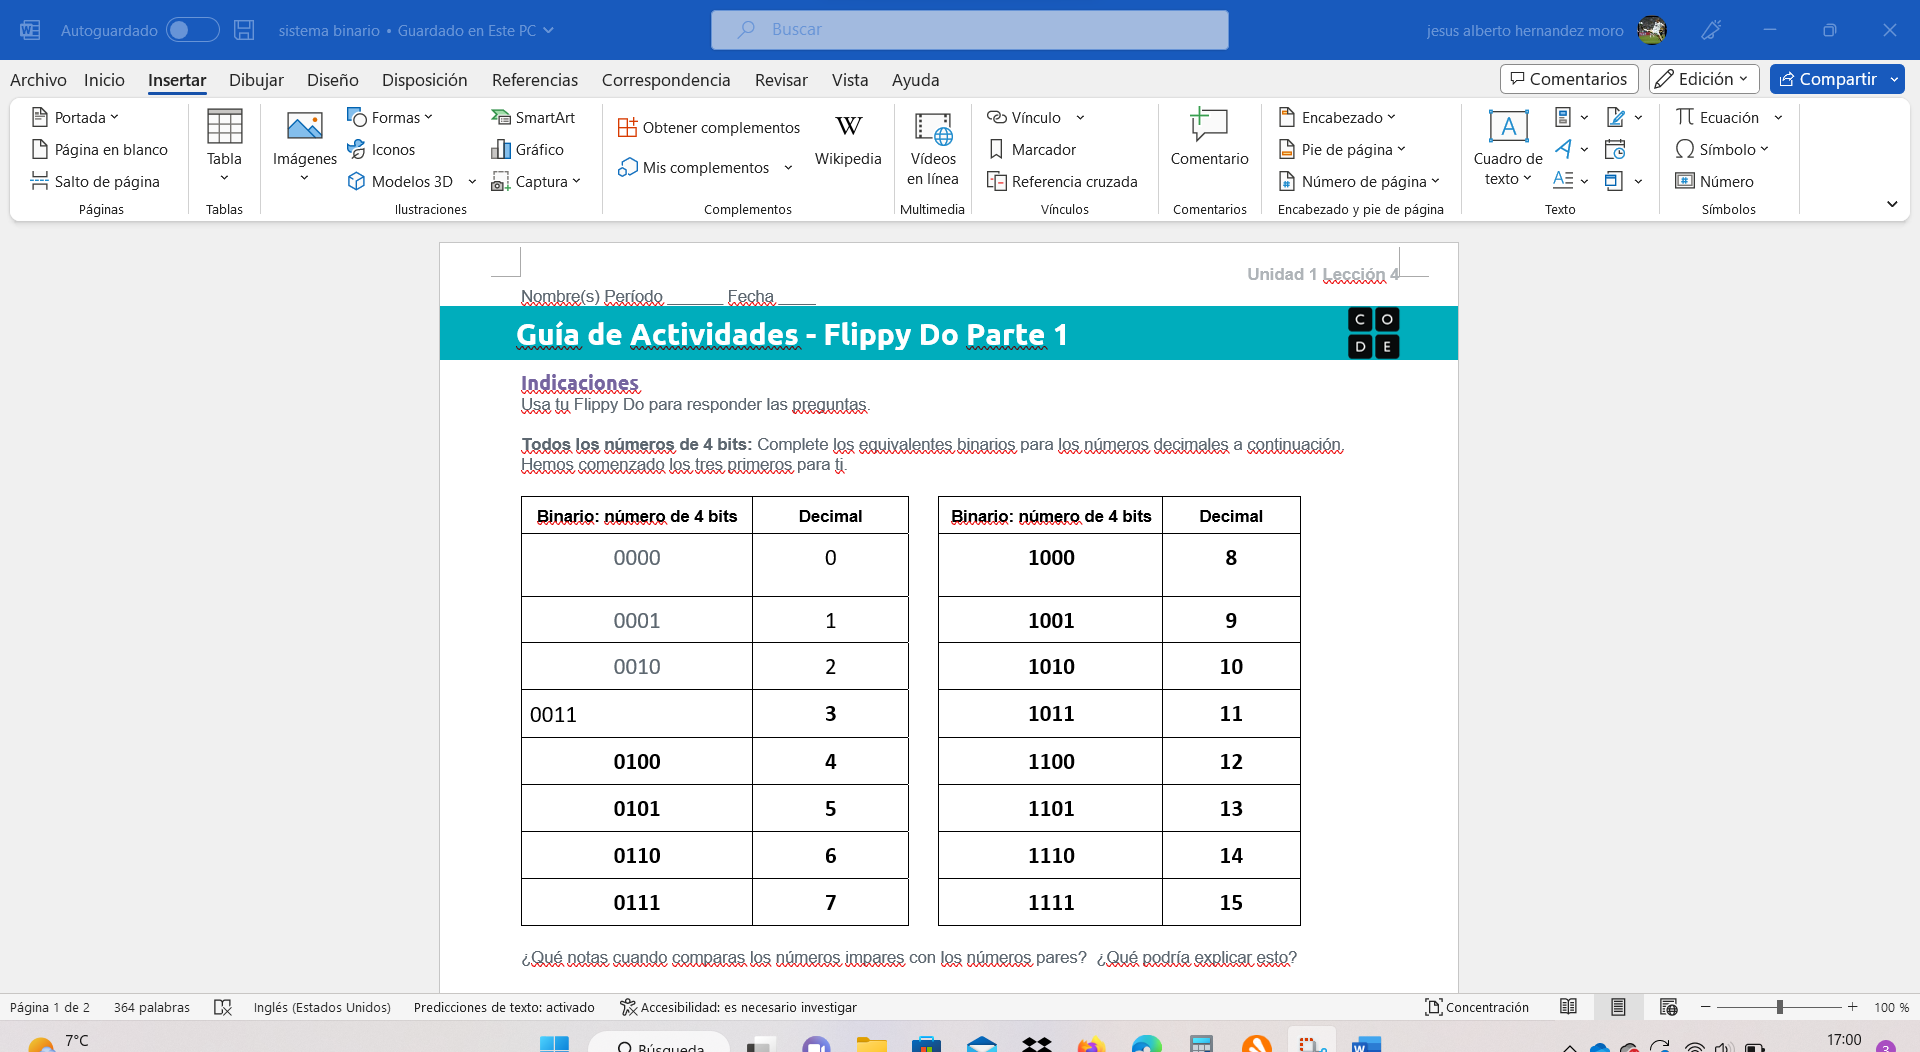Click the Object insert icon in Texto group

(1613, 181)
